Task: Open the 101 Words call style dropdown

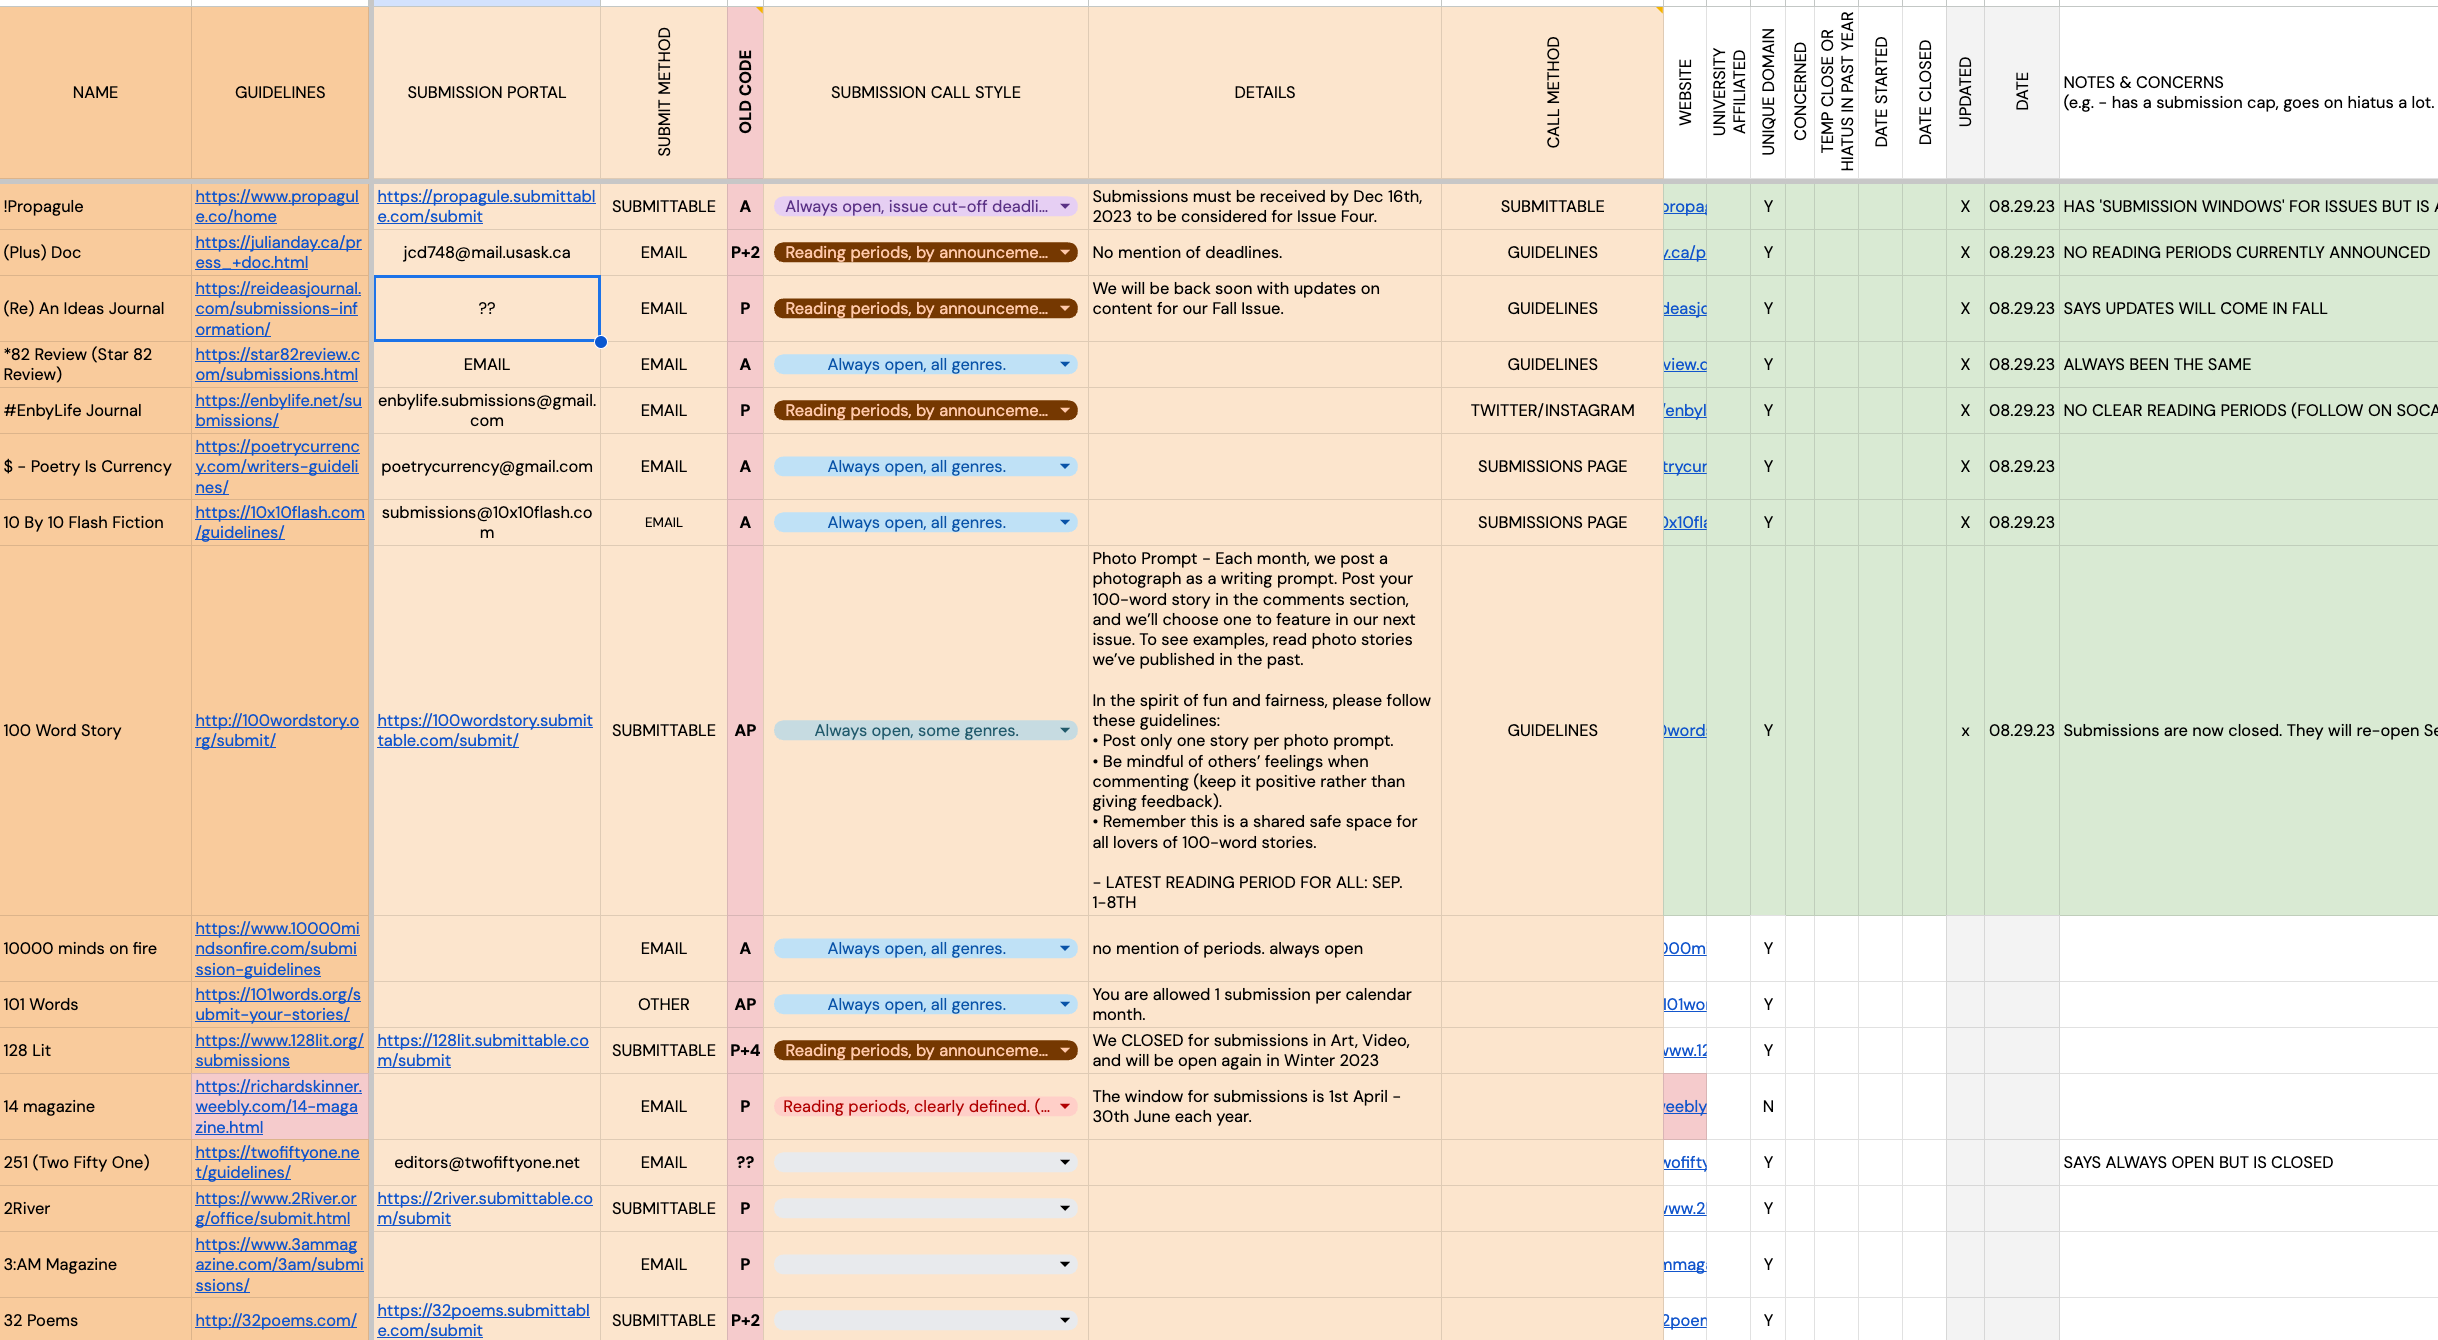Action: pyautogui.click(x=925, y=1004)
